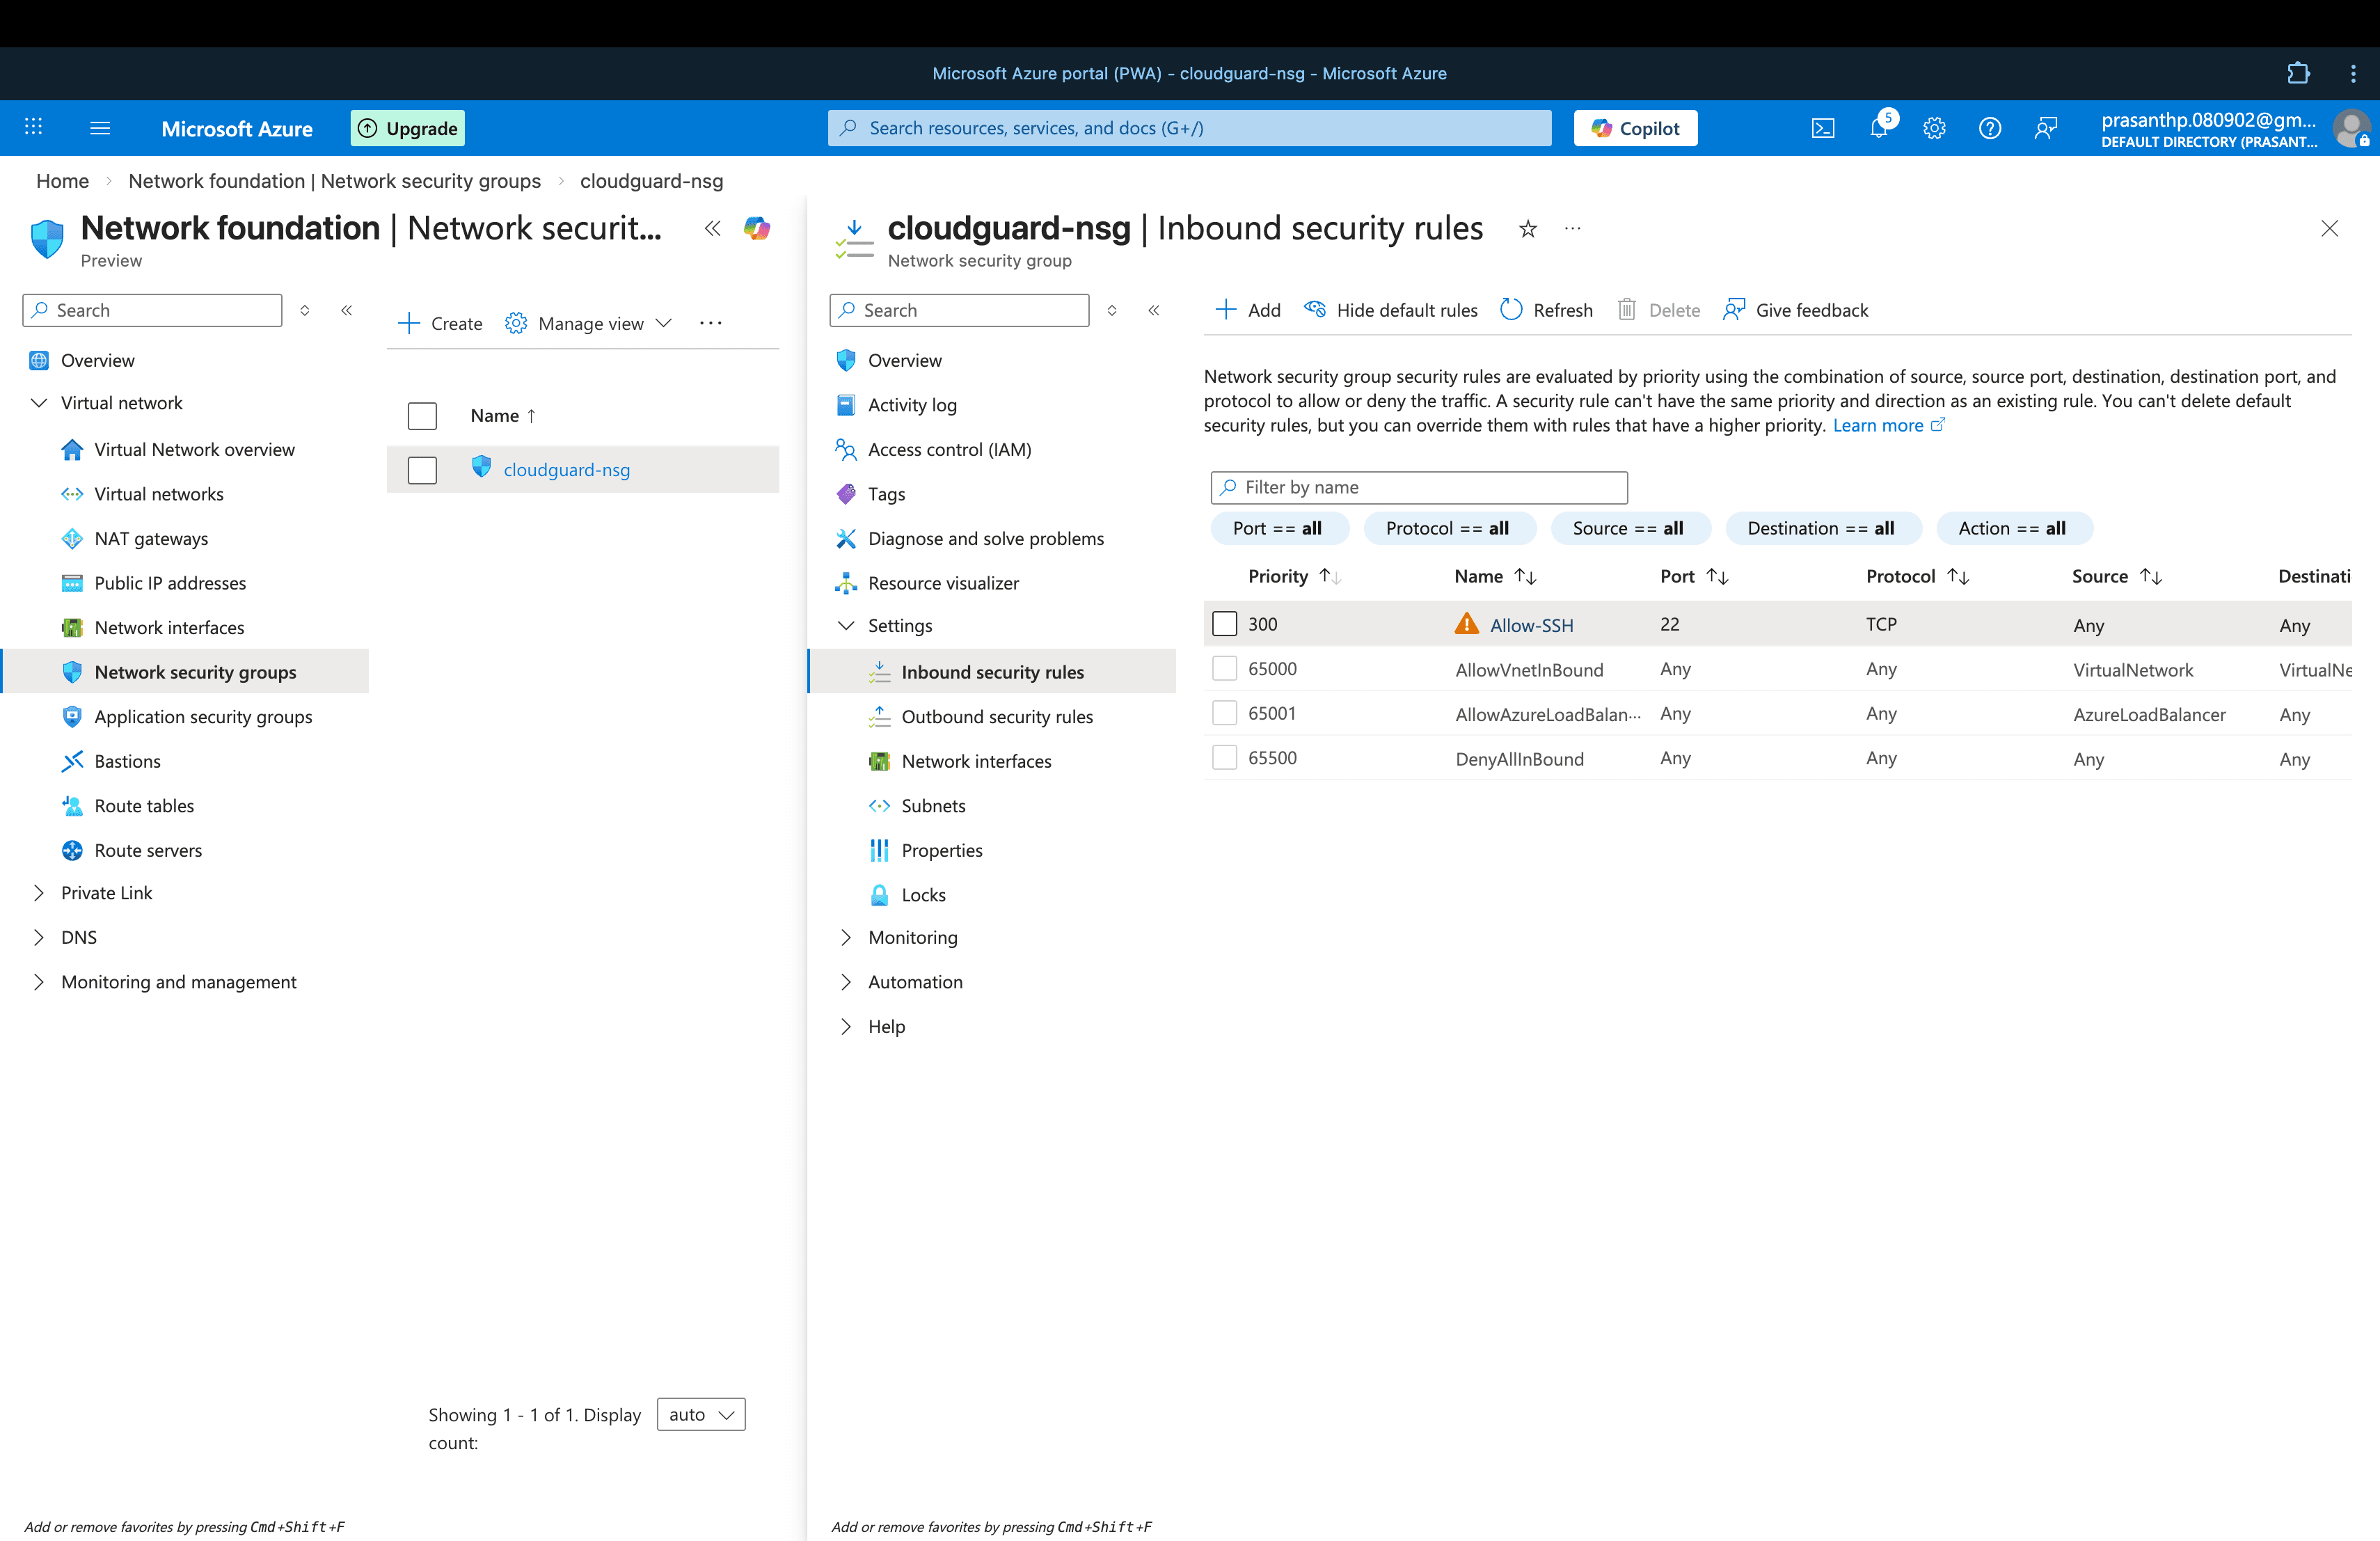Open Outbound security rules menu item
The width and height of the screenshot is (2380, 1541).
[996, 717]
